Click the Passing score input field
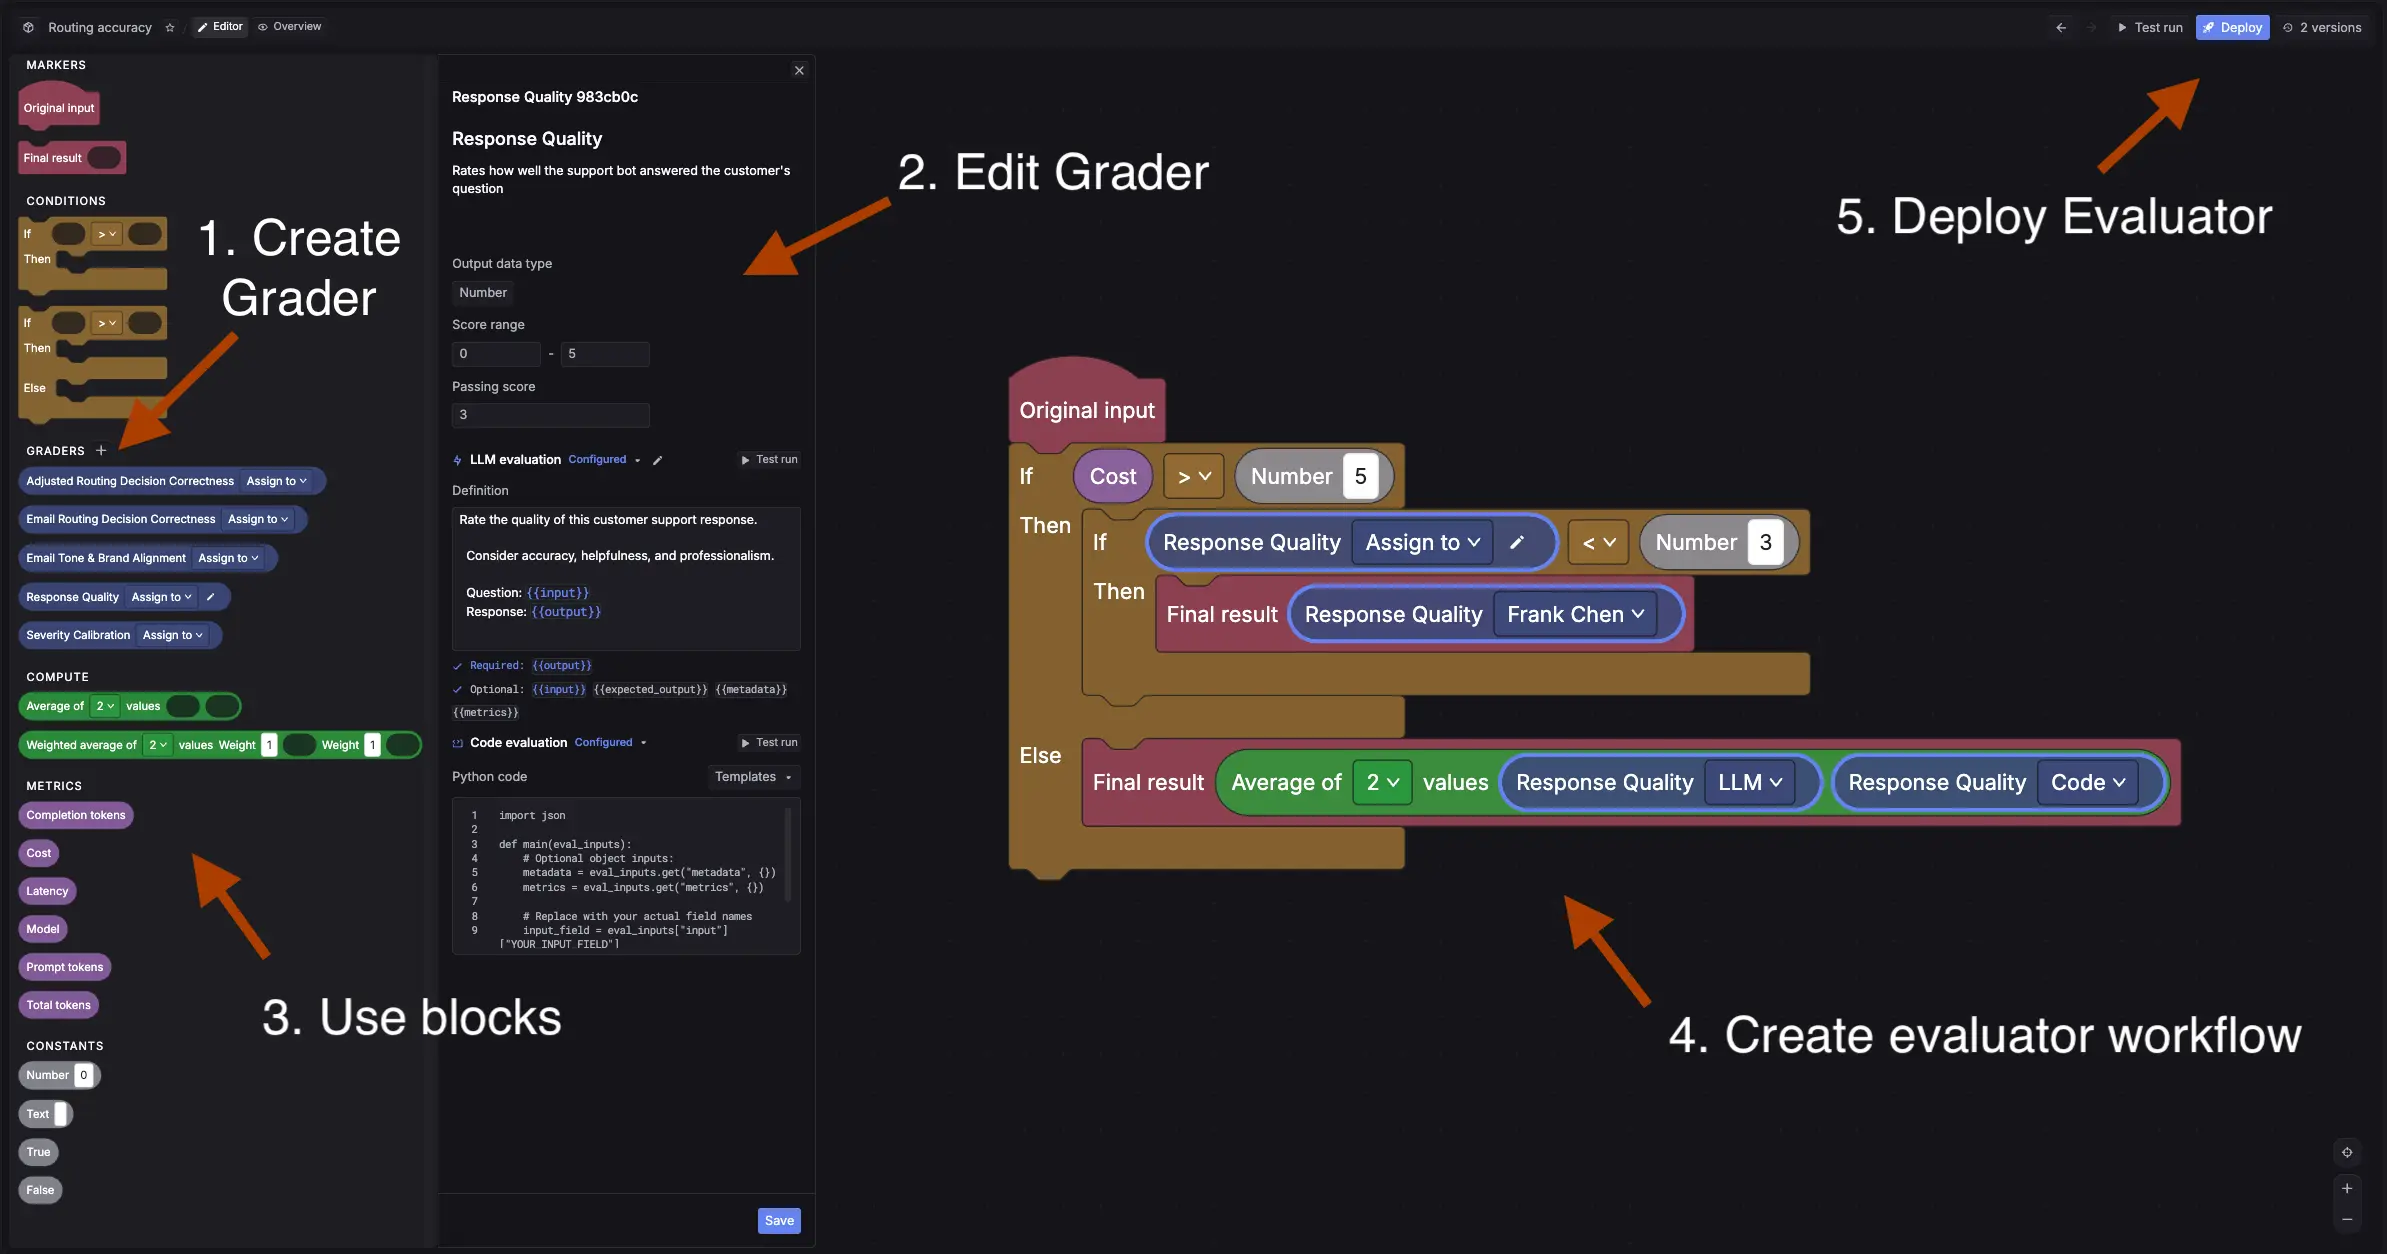 click(x=550, y=414)
